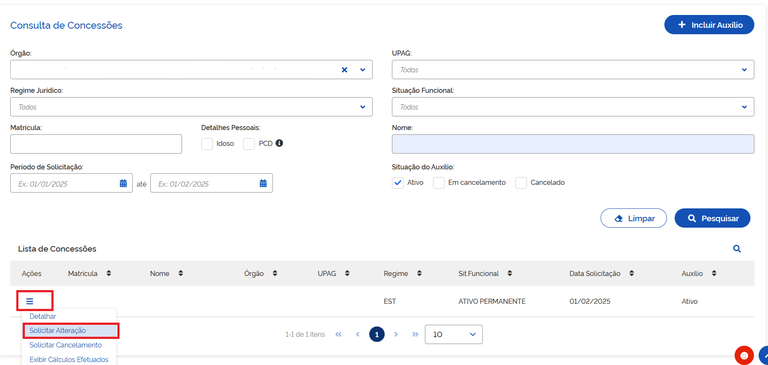Focus the Nome input field
The height and width of the screenshot is (365, 768).
click(x=573, y=144)
